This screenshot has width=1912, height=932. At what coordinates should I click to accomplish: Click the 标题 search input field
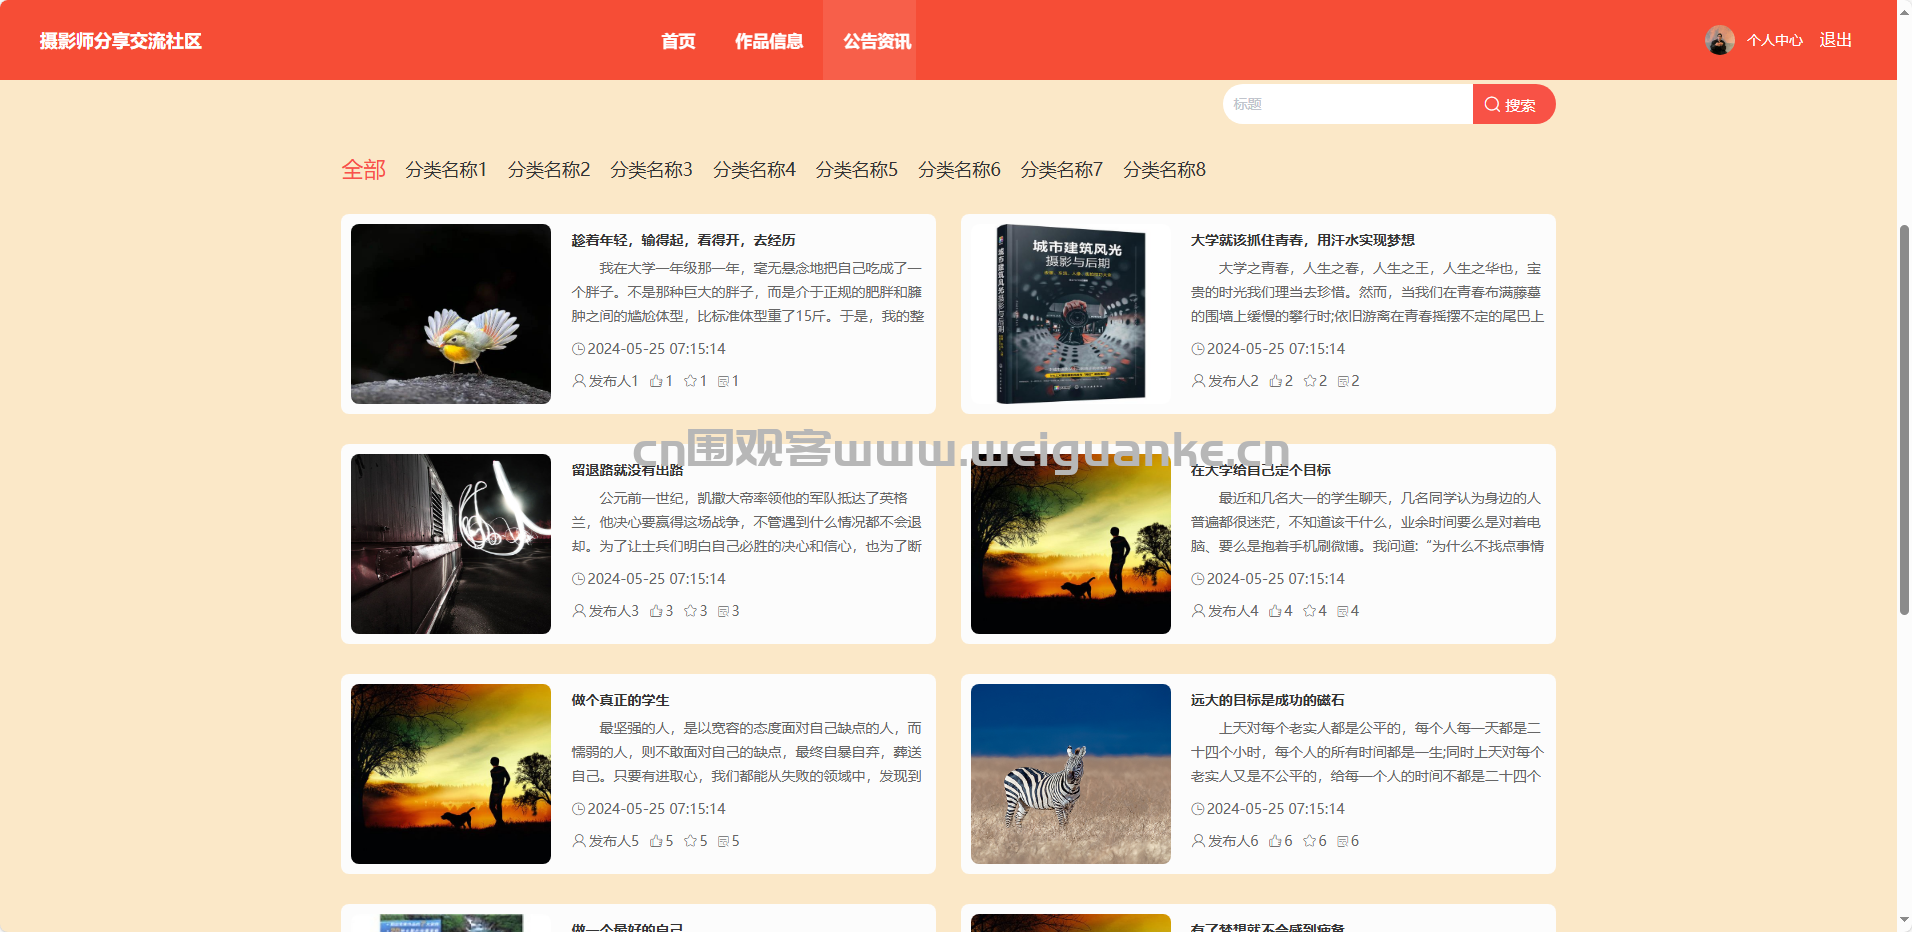point(1348,104)
